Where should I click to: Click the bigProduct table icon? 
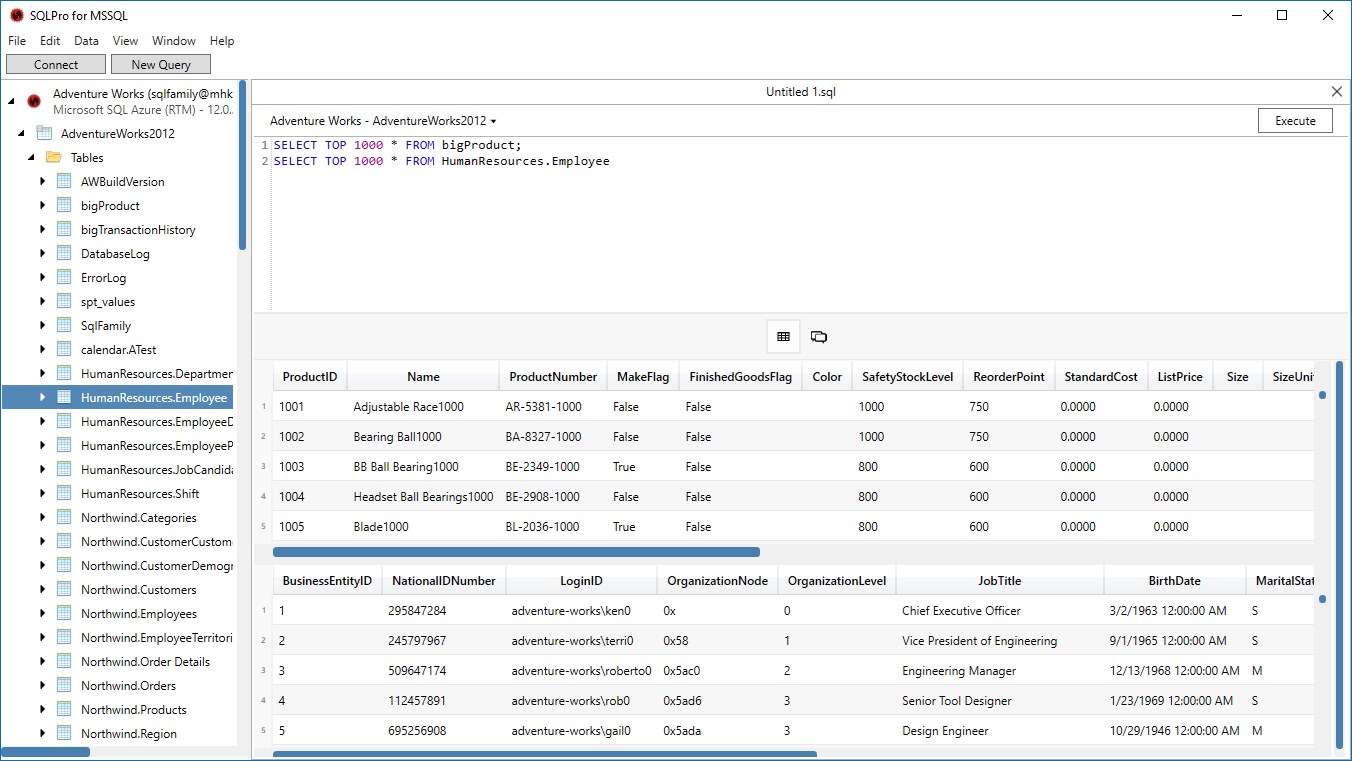(x=64, y=205)
